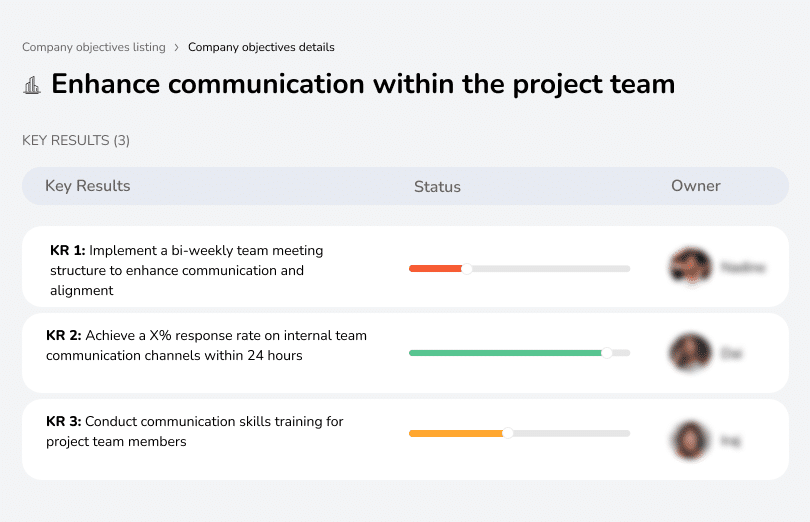Viewport: 810px width, 522px height.
Task: Click the orange KR 3 progress slider handle
Action: 508,433
